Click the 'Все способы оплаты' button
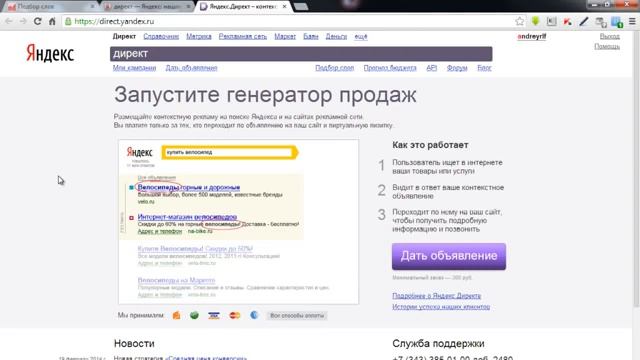The height and width of the screenshot is (360, 640). coord(297,316)
